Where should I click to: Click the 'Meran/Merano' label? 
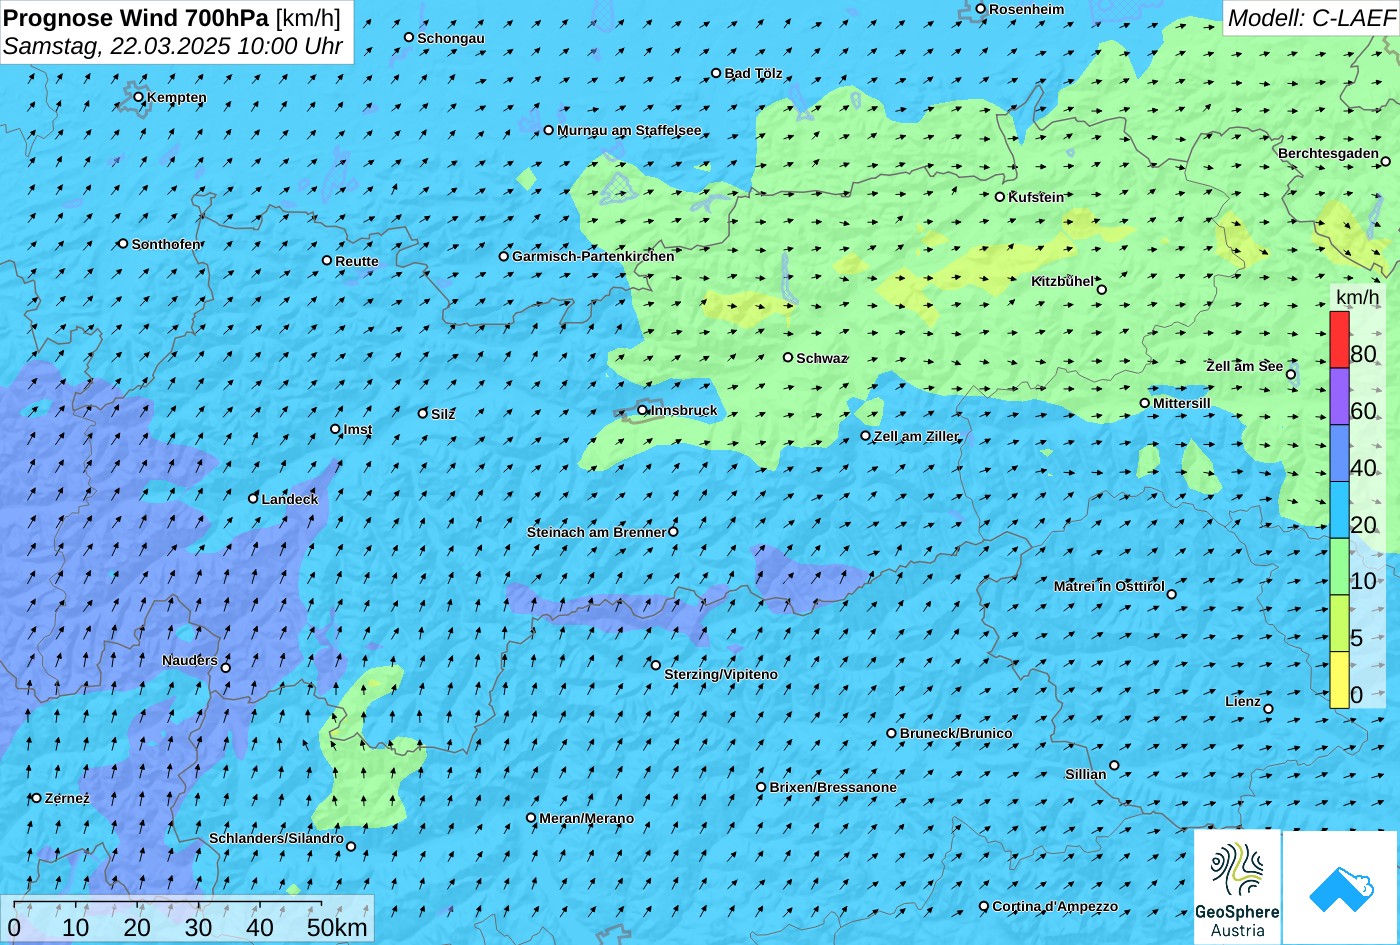pyautogui.click(x=587, y=818)
